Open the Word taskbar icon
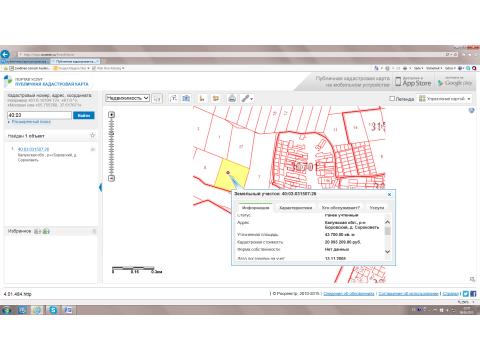Viewport: 480px width, 360px height. pos(68,310)
